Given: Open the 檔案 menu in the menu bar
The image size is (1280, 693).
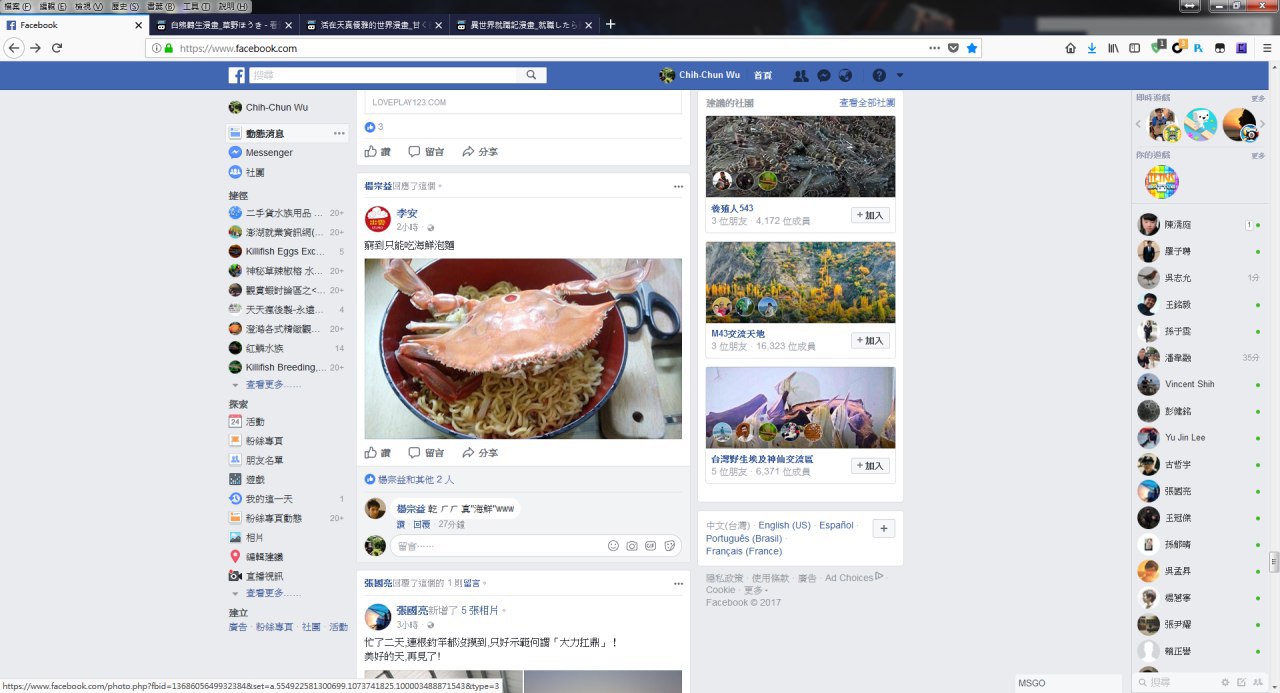Looking at the screenshot, I should pyautogui.click(x=17, y=6).
